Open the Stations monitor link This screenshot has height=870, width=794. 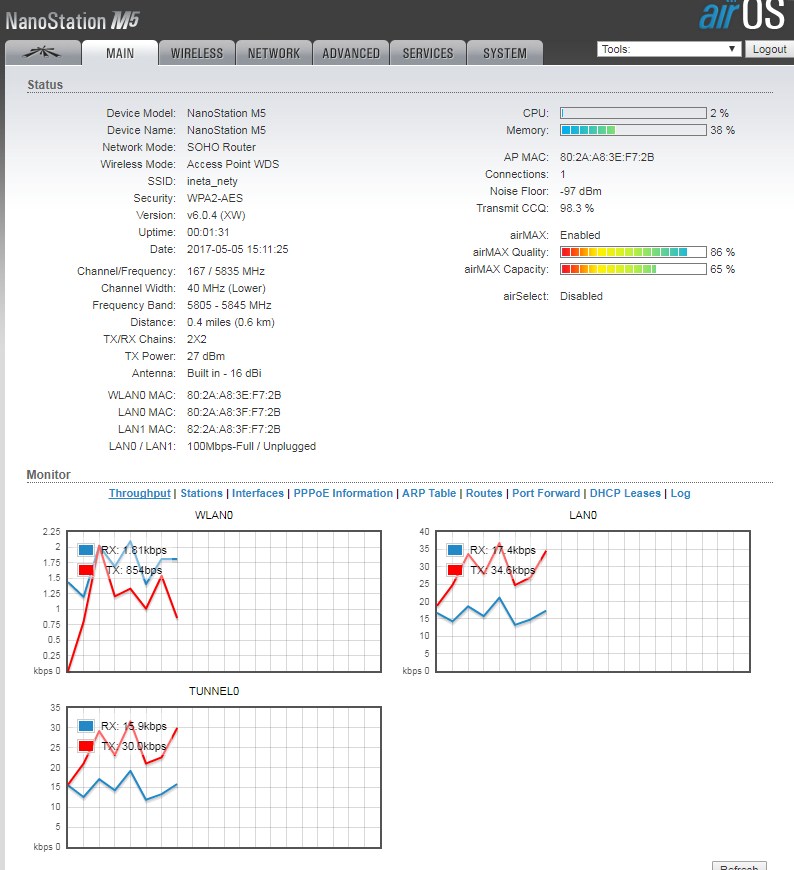(x=201, y=493)
